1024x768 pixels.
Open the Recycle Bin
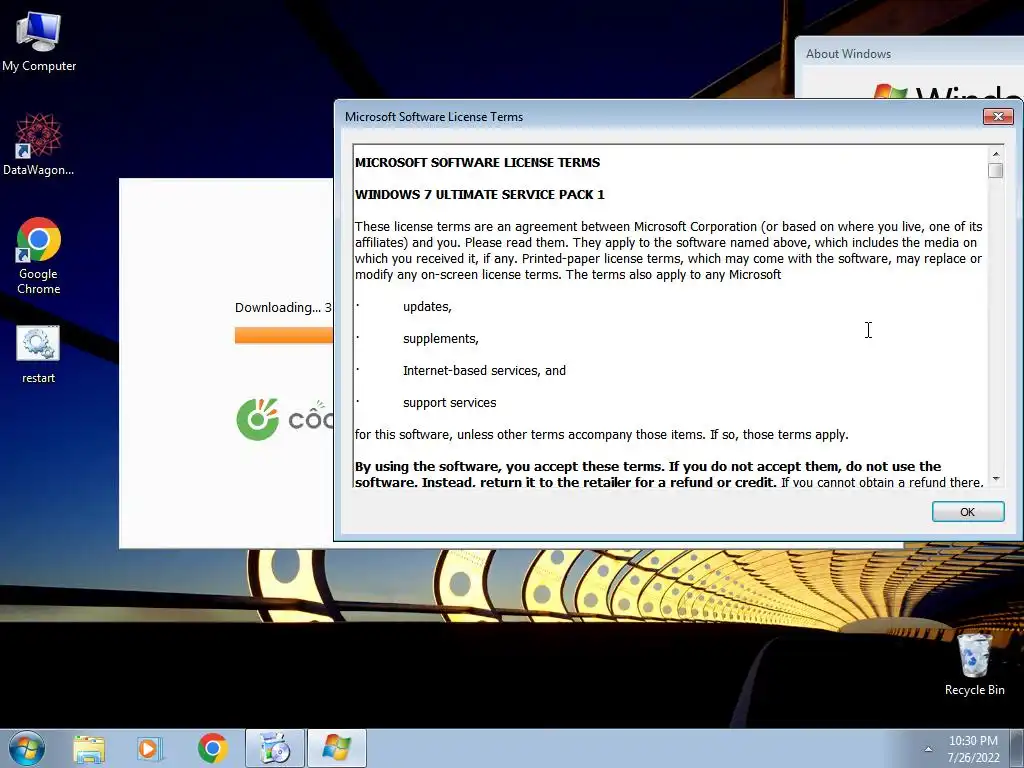click(x=974, y=664)
